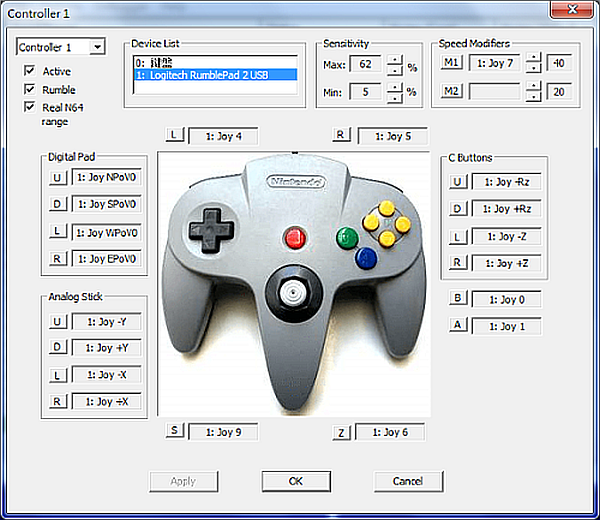Decrease M2 speed value with down arrow
Viewport: 600px width, 520px height.
point(533,97)
